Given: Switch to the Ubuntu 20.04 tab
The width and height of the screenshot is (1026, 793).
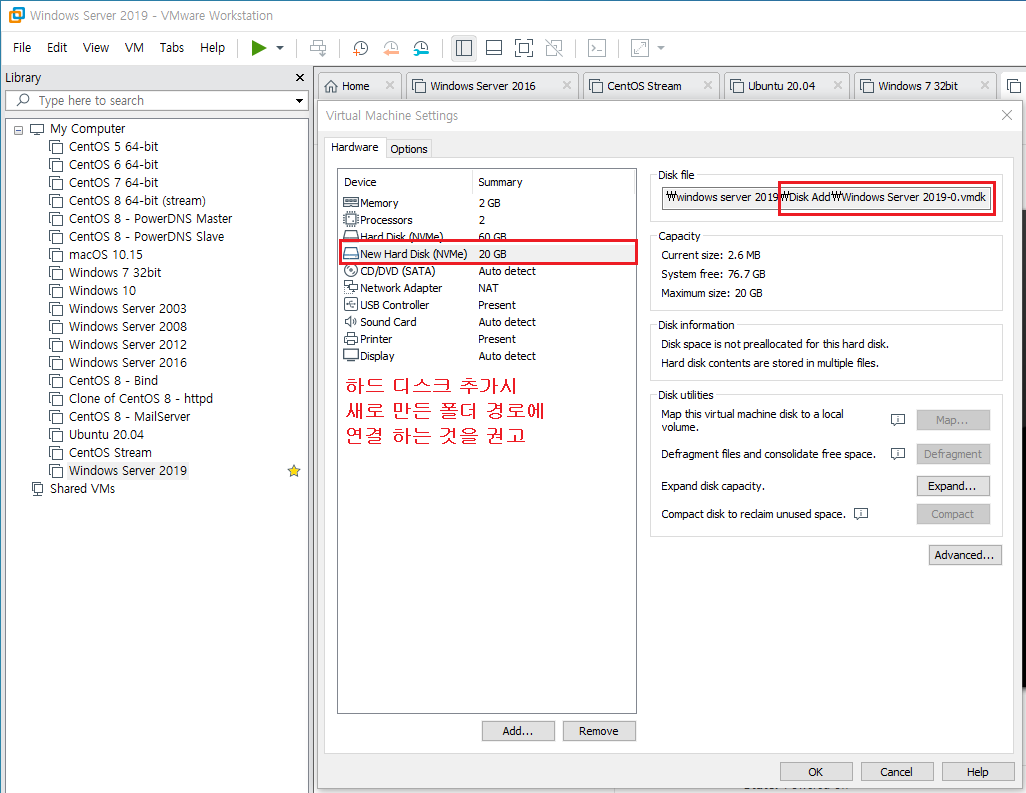Looking at the screenshot, I should [x=781, y=86].
